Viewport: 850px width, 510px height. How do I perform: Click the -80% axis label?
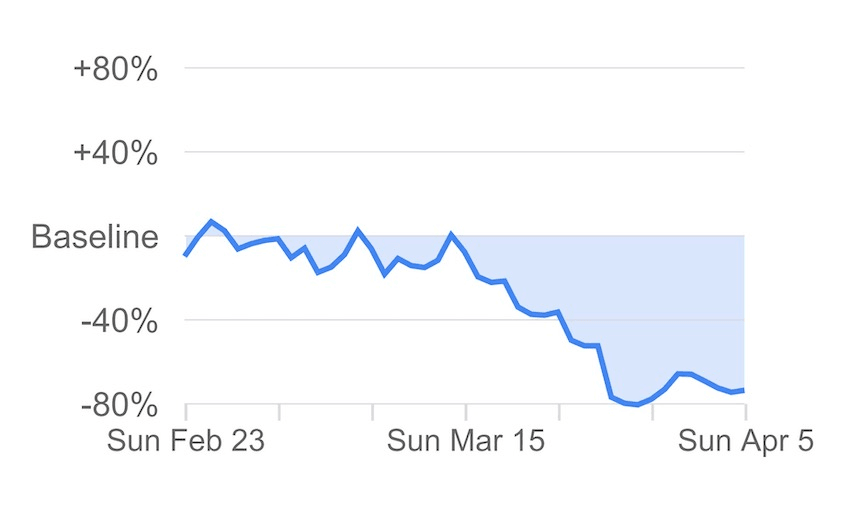[119, 406]
